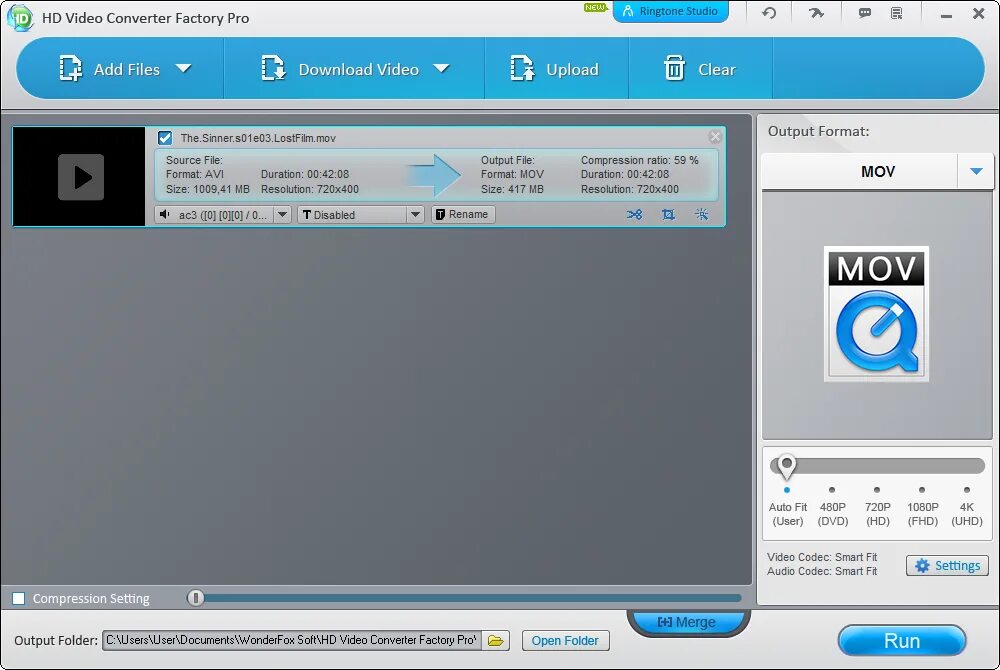Image resolution: width=1000 pixels, height=670 pixels.
Task: Open the Settings button with gear
Action: click(x=948, y=565)
